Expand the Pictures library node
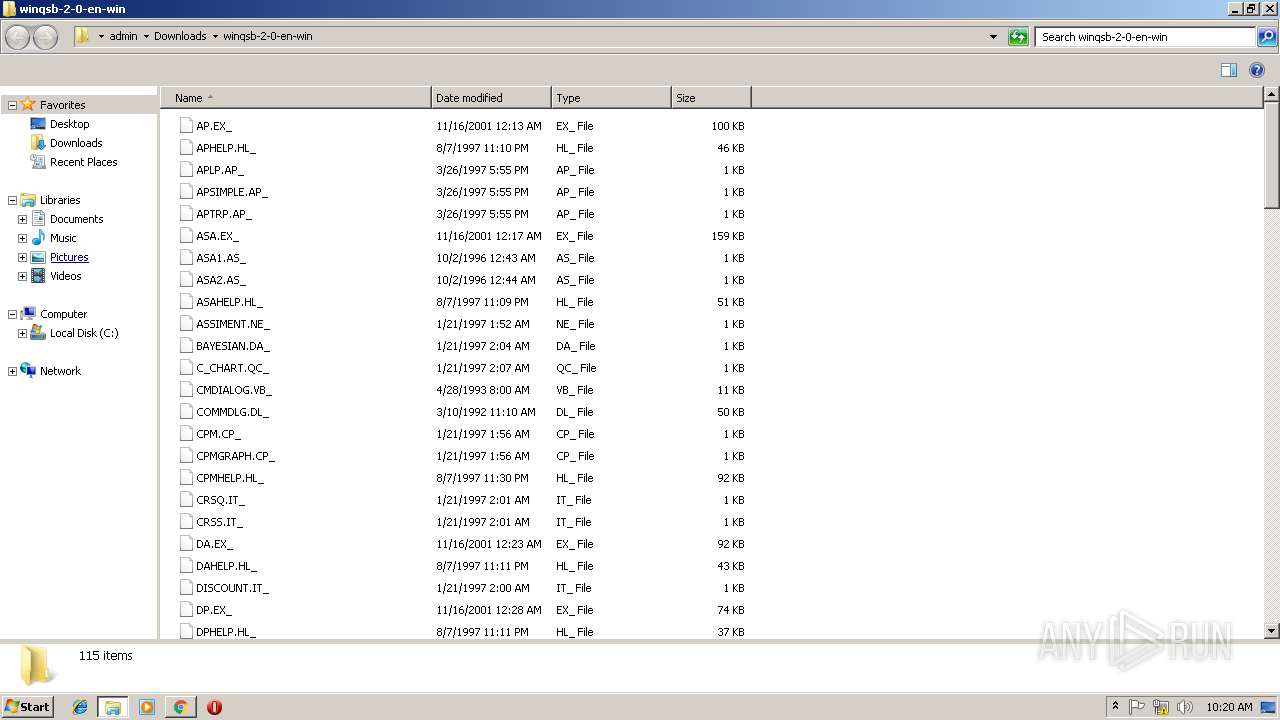The width and height of the screenshot is (1280, 720). coord(22,257)
